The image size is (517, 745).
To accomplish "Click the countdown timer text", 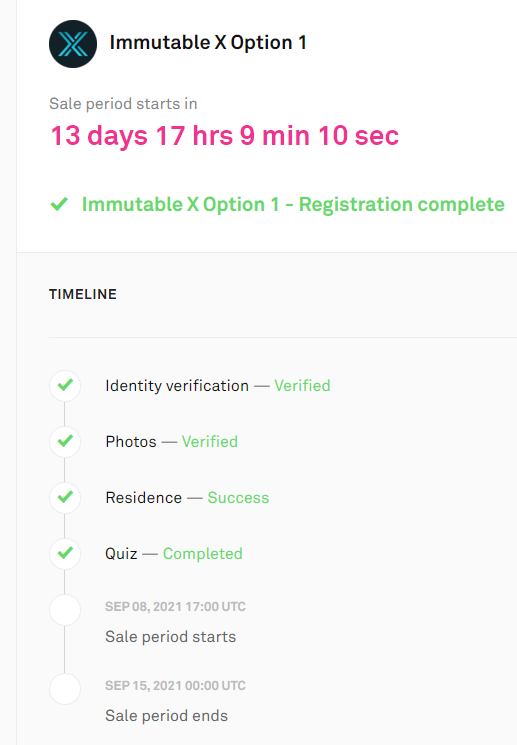I will pyautogui.click(x=225, y=136).
